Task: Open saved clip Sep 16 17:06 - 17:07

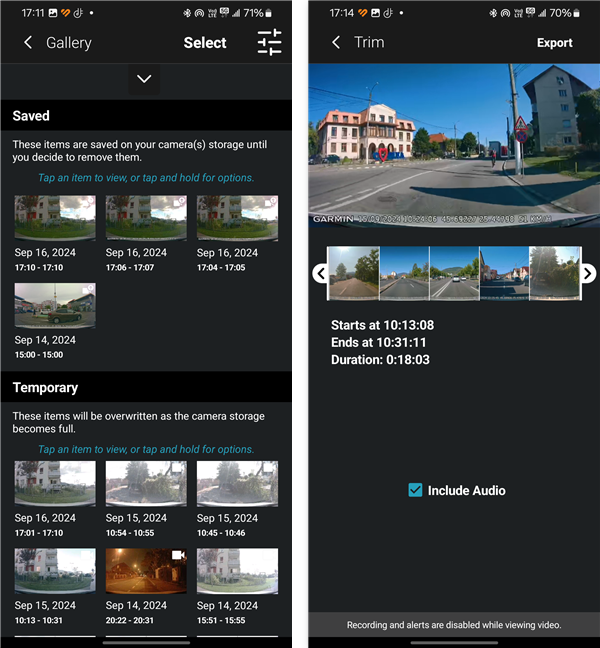Action: pos(146,218)
